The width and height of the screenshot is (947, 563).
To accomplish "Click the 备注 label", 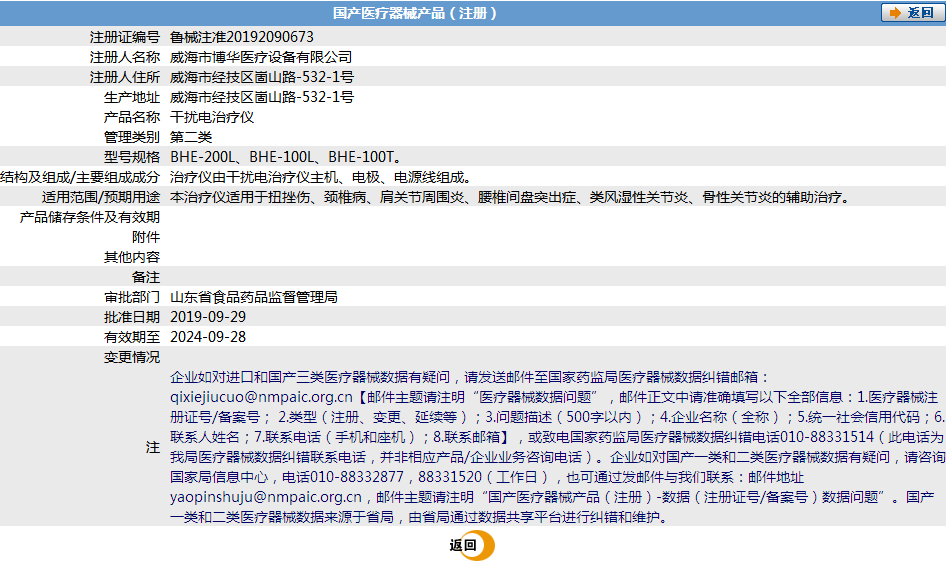I will [x=146, y=277].
